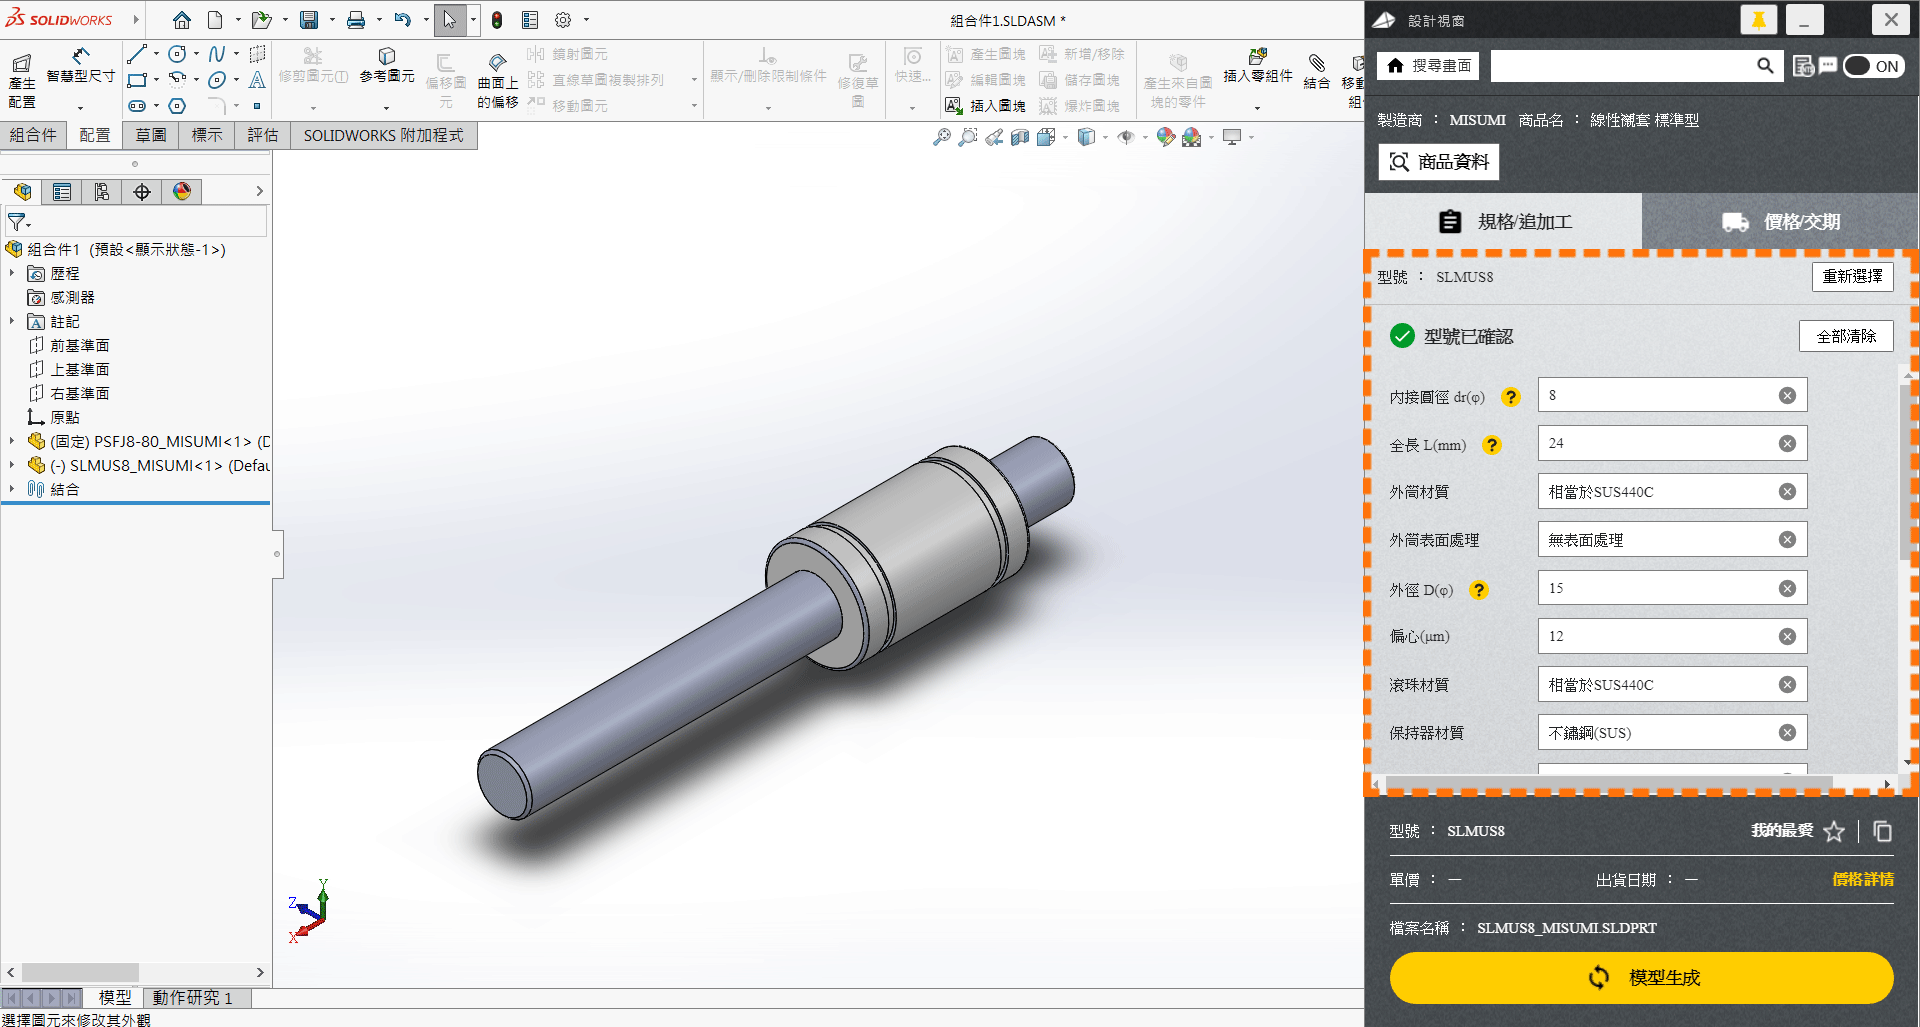Add SLMUS8 to favorites star
This screenshot has width=1920, height=1027.
pyautogui.click(x=1833, y=832)
